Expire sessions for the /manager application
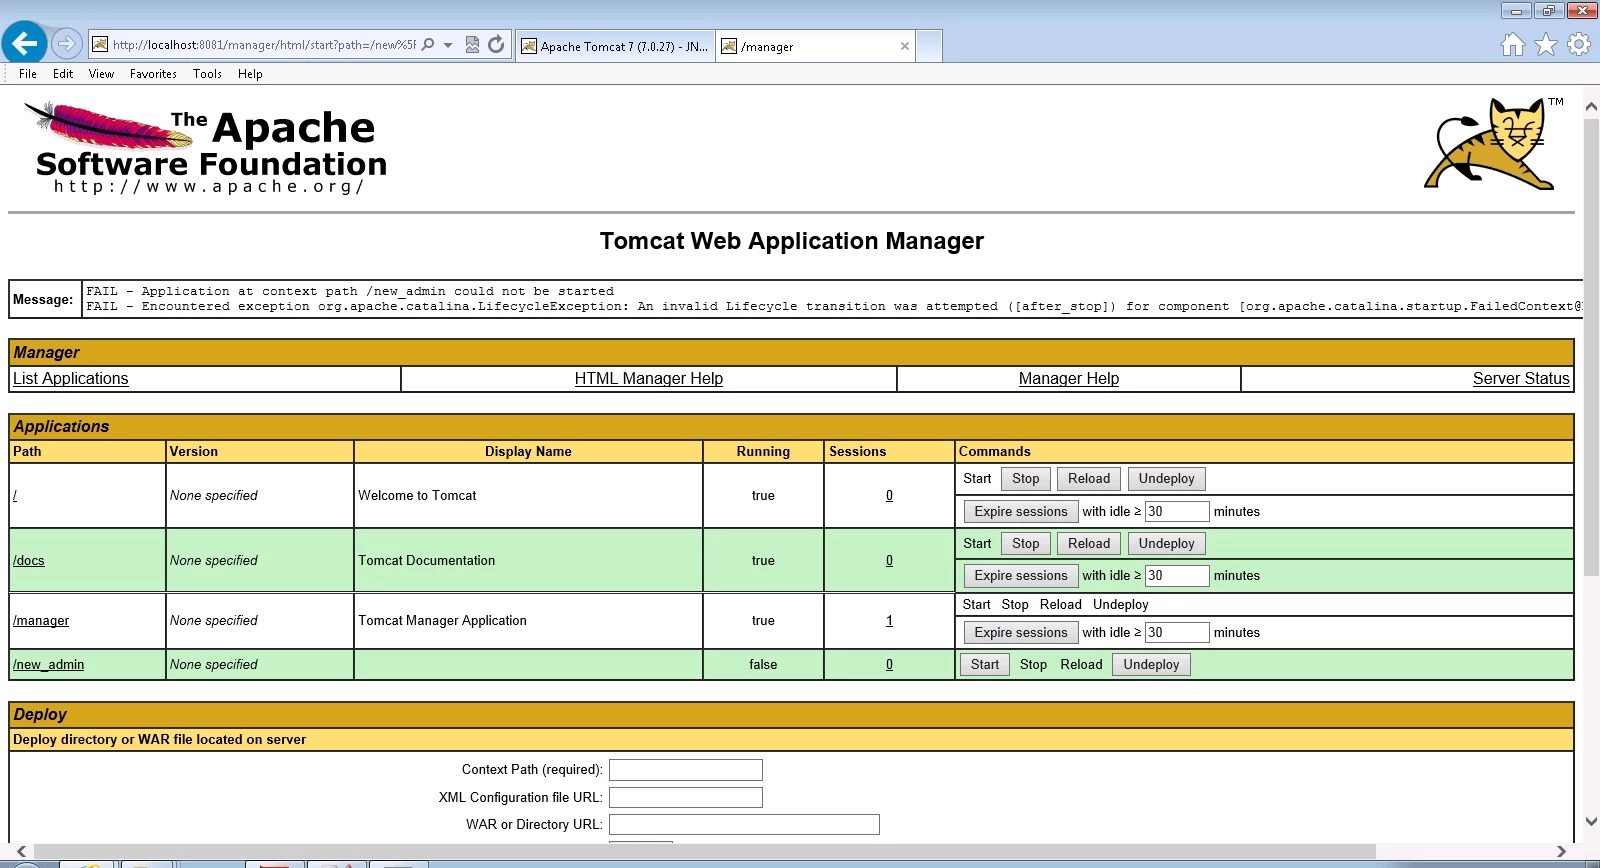The width and height of the screenshot is (1600, 868). click(x=1021, y=633)
